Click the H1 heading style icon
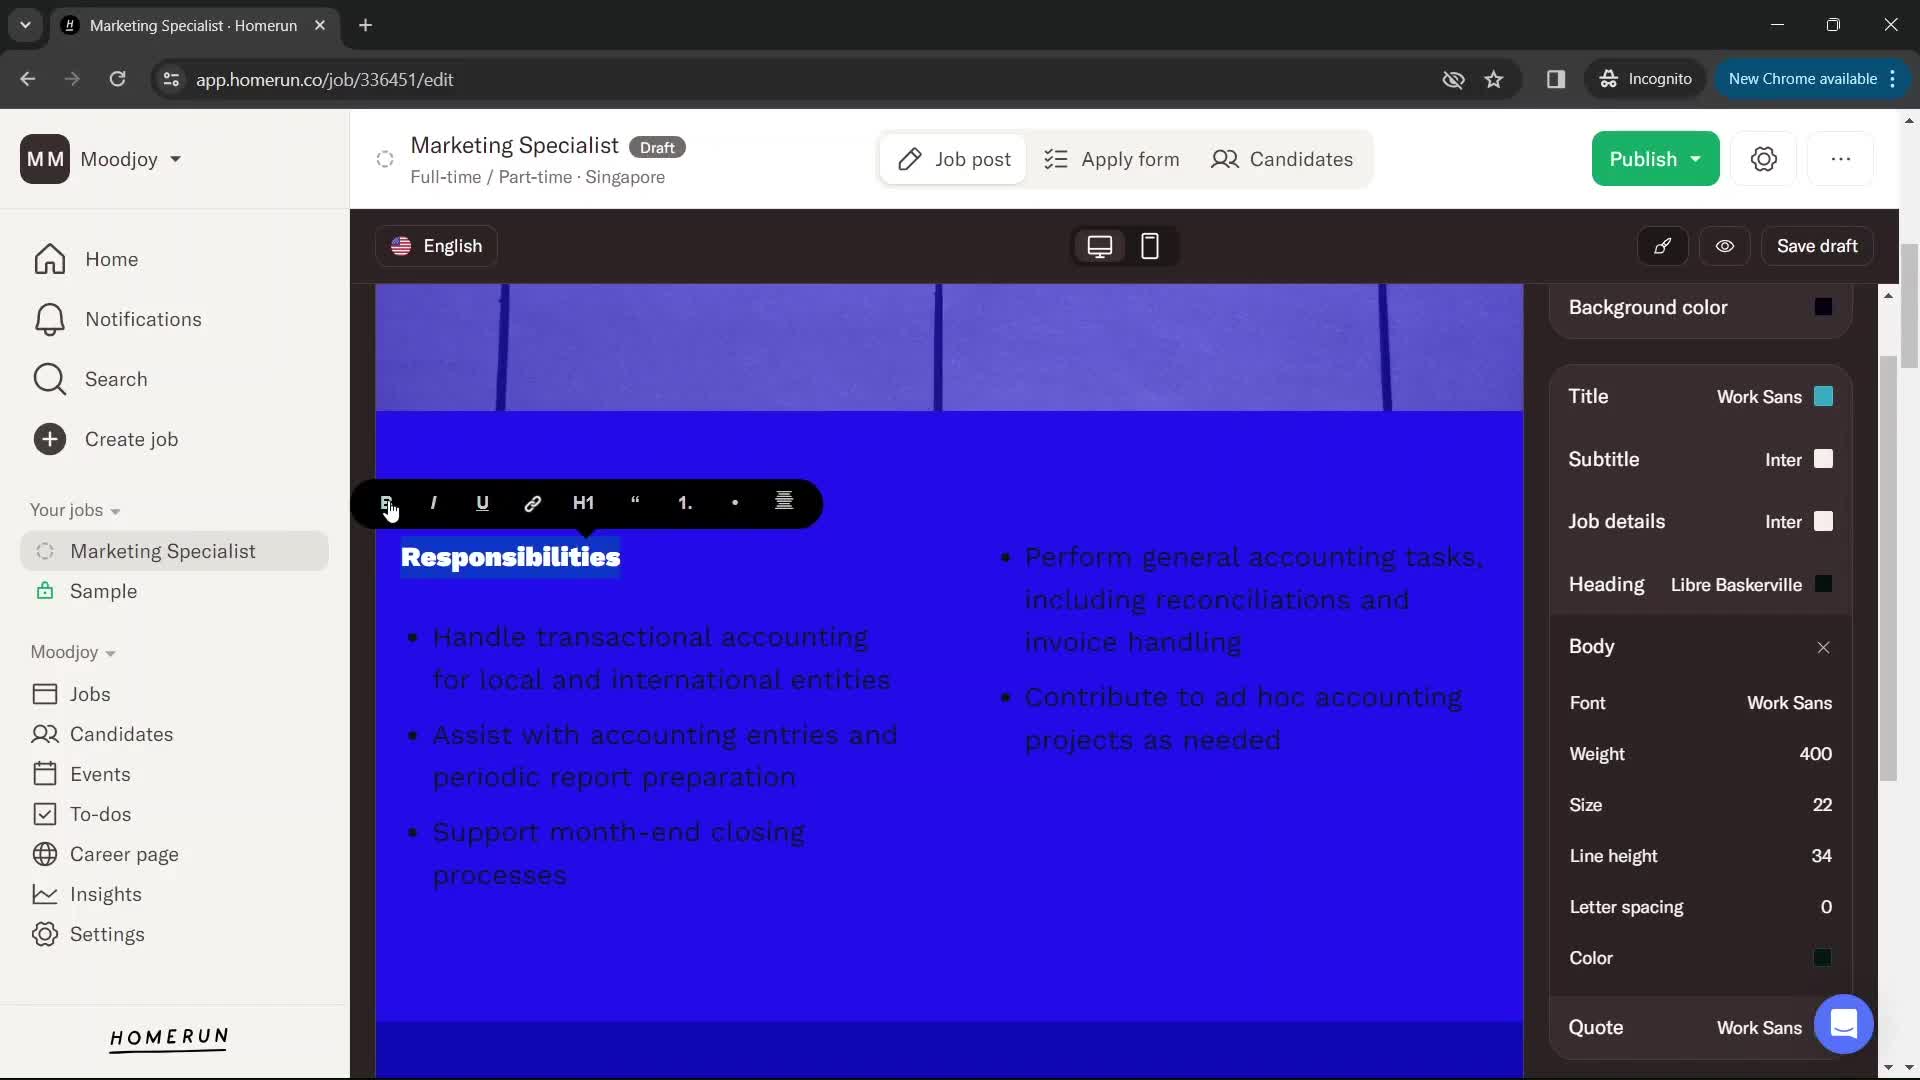1920x1080 pixels. click(583, 502)
